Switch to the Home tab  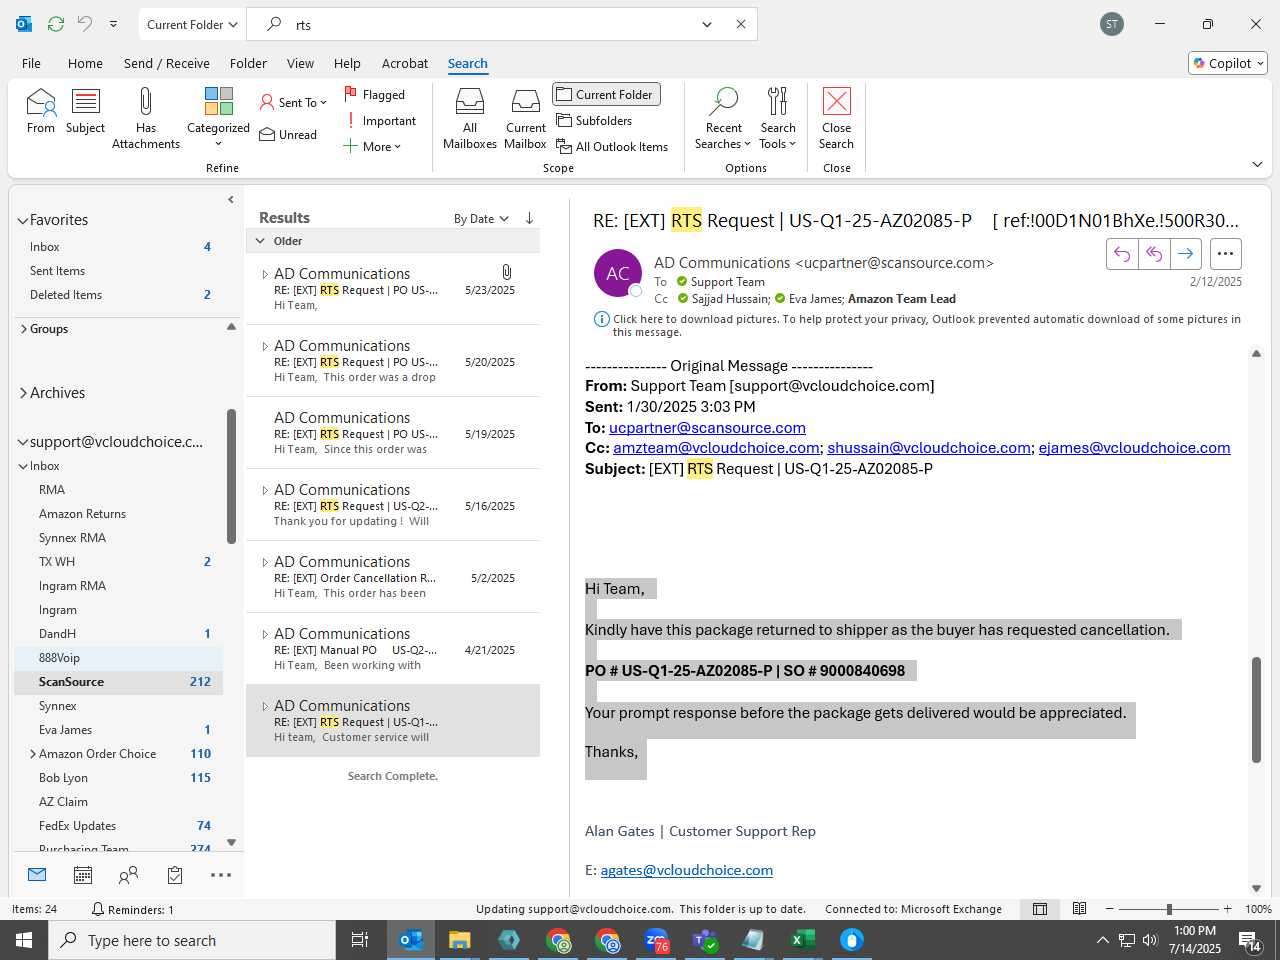85,63
